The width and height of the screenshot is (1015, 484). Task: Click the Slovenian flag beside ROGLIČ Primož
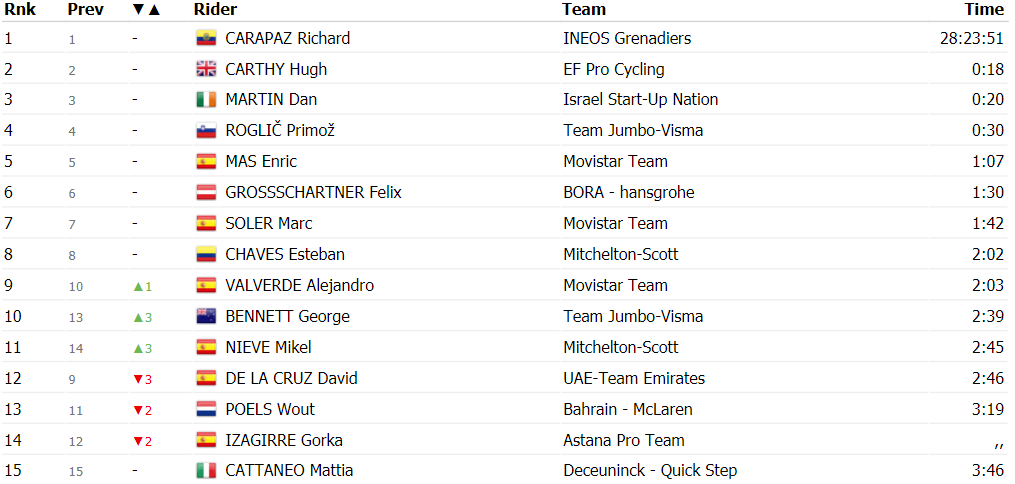(206, 131)
